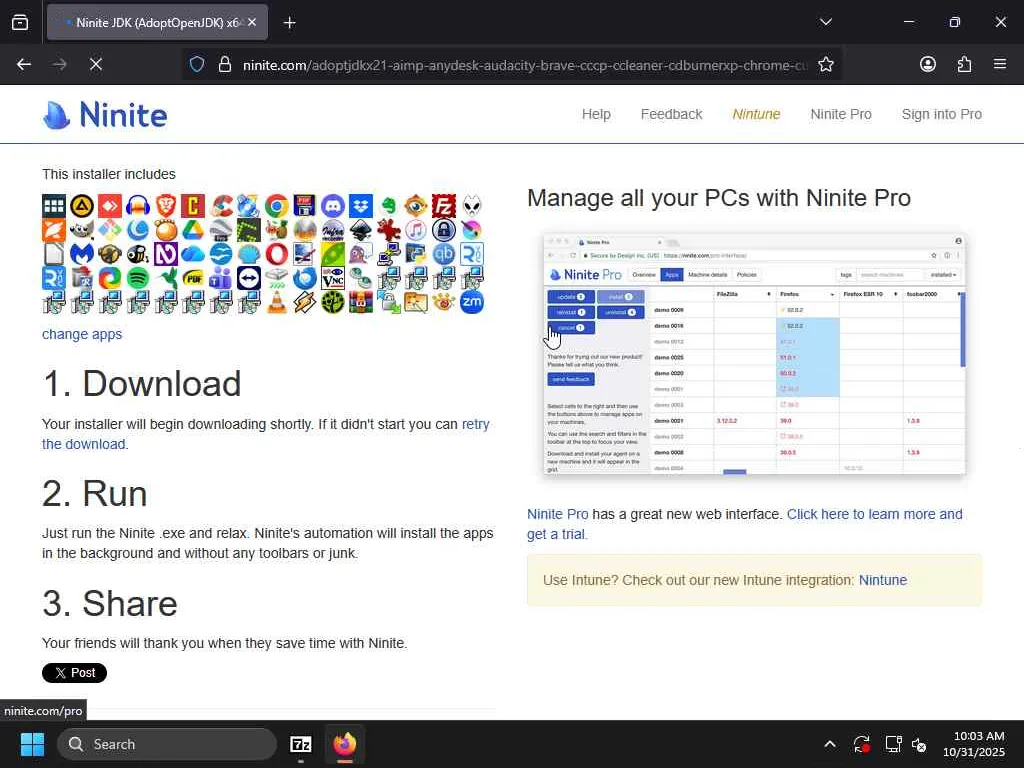Click the Evernote elephant icon
The image size is (1024, 768).
pos(389,206)
